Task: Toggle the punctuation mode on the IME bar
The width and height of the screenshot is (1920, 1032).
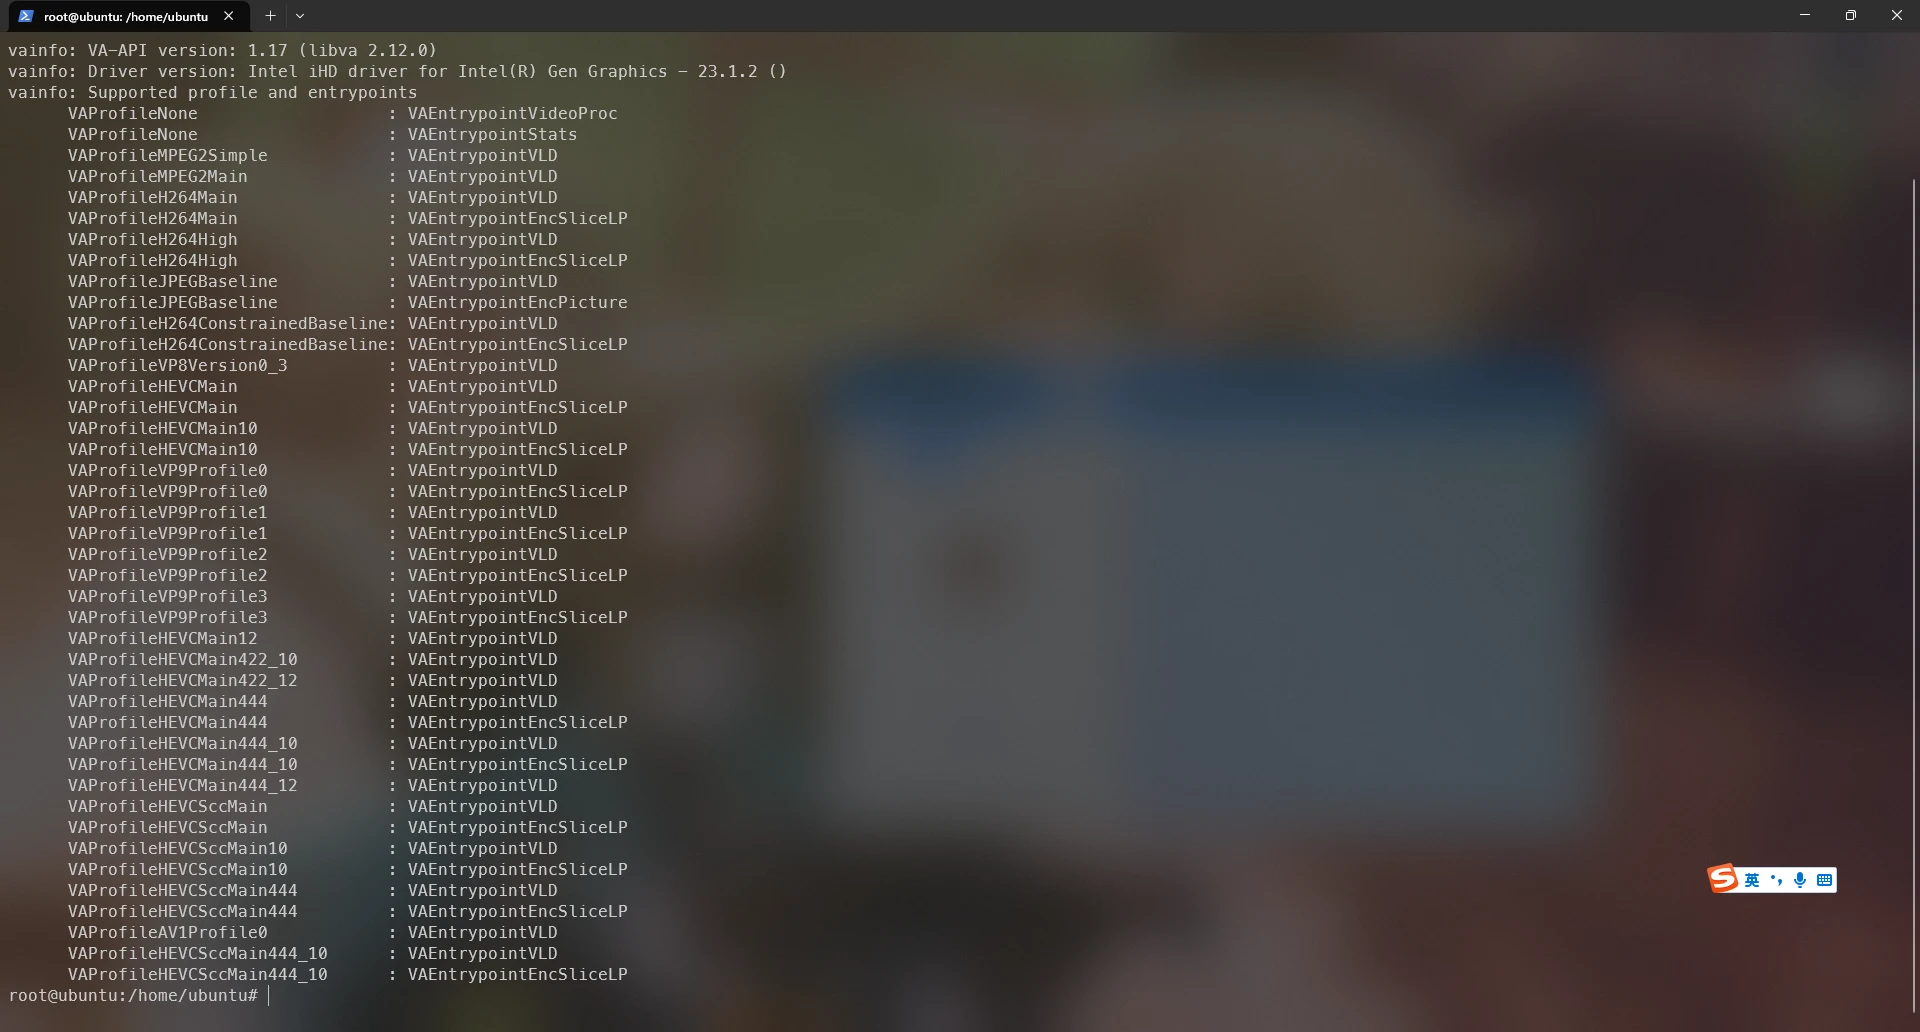Action: (1776, 880)
